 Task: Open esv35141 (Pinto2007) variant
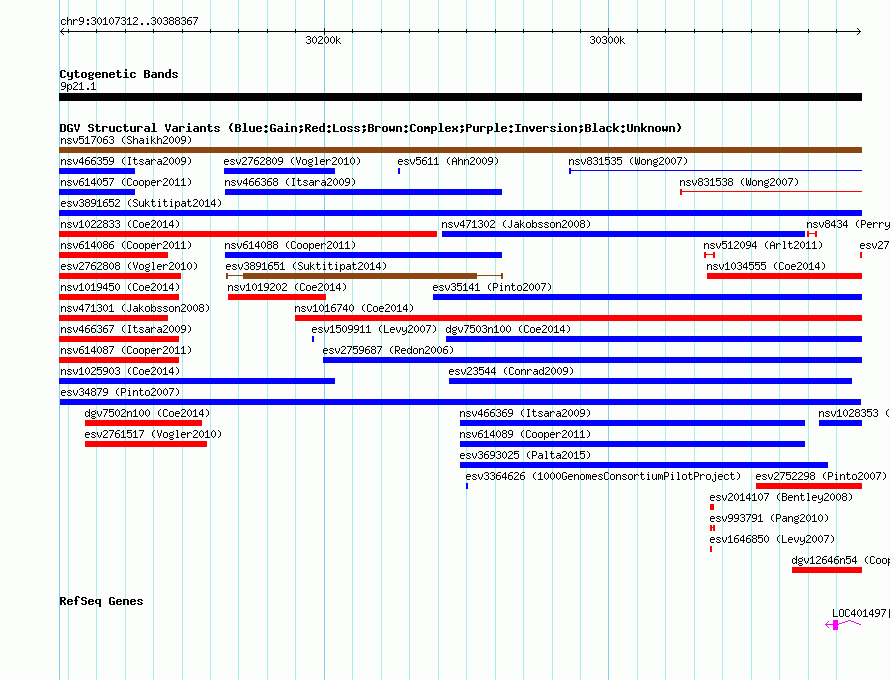(647, 297)
